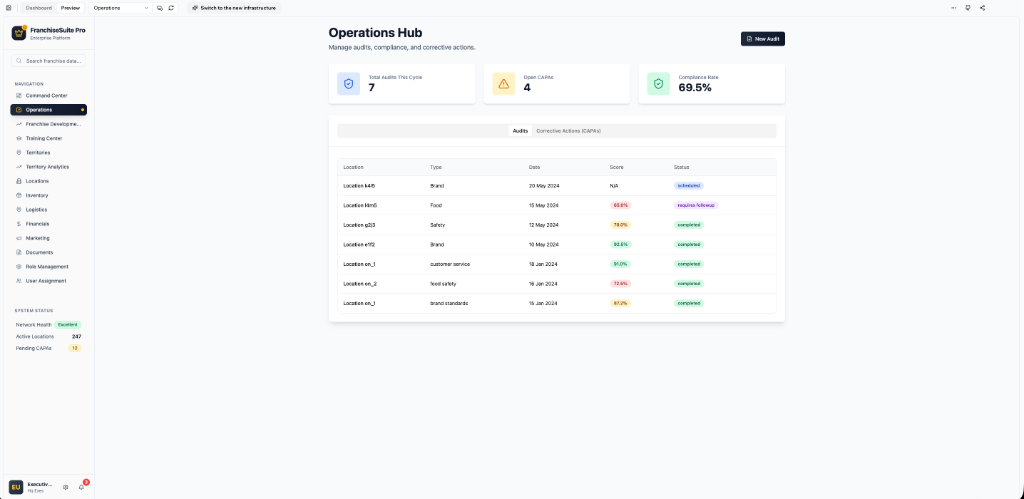Click the warning triangle icon on Open CAPAs card
This screenshot has height=499, width=1024.
[504, 84]
